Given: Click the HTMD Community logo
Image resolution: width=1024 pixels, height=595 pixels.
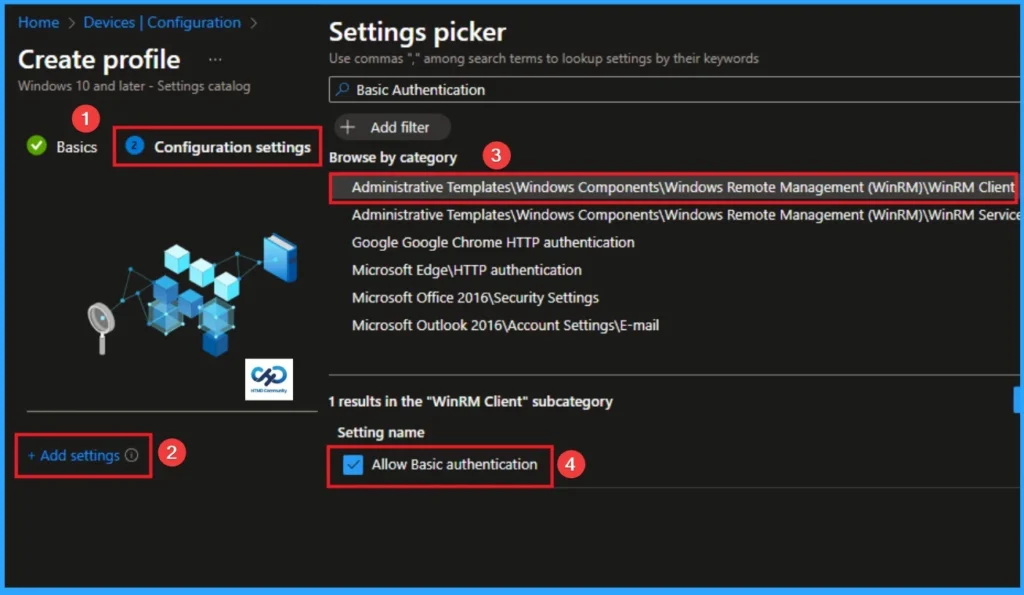Looking at the screenshot, I should point(269,378).
